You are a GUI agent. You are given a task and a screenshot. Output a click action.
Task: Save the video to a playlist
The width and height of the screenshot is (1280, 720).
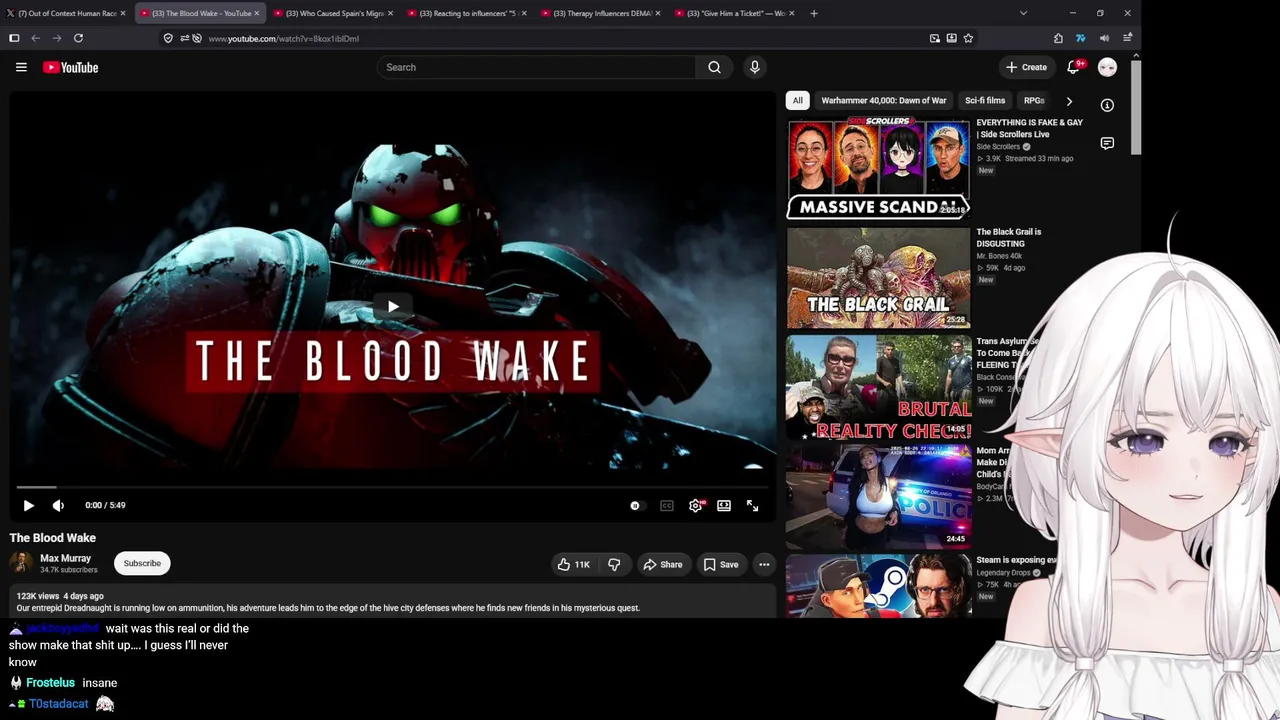(x=721, y=564)
